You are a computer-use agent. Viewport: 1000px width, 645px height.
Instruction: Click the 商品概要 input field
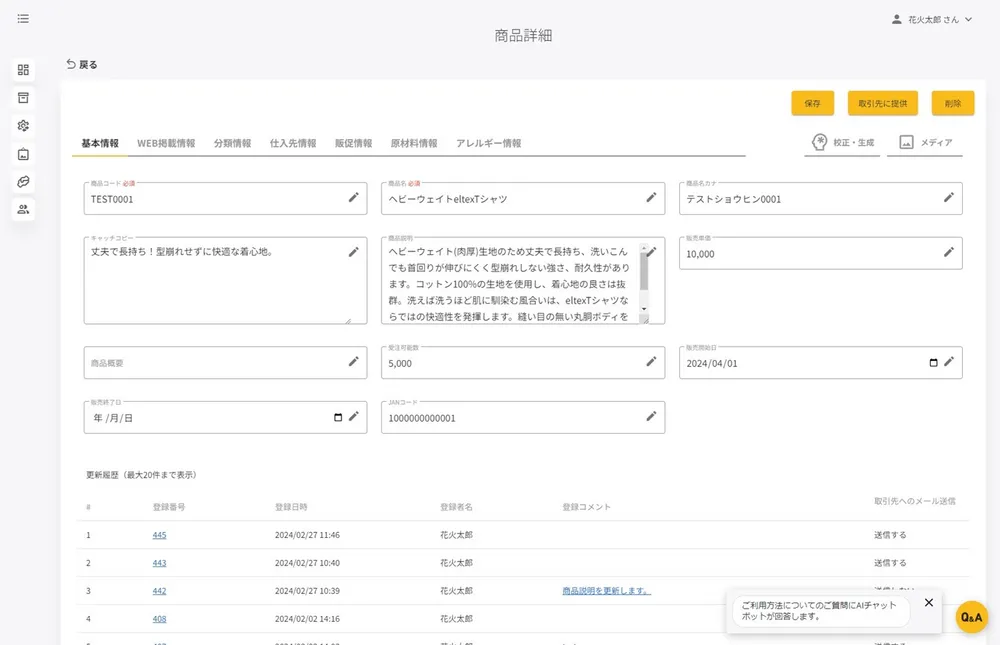(225, 362)
